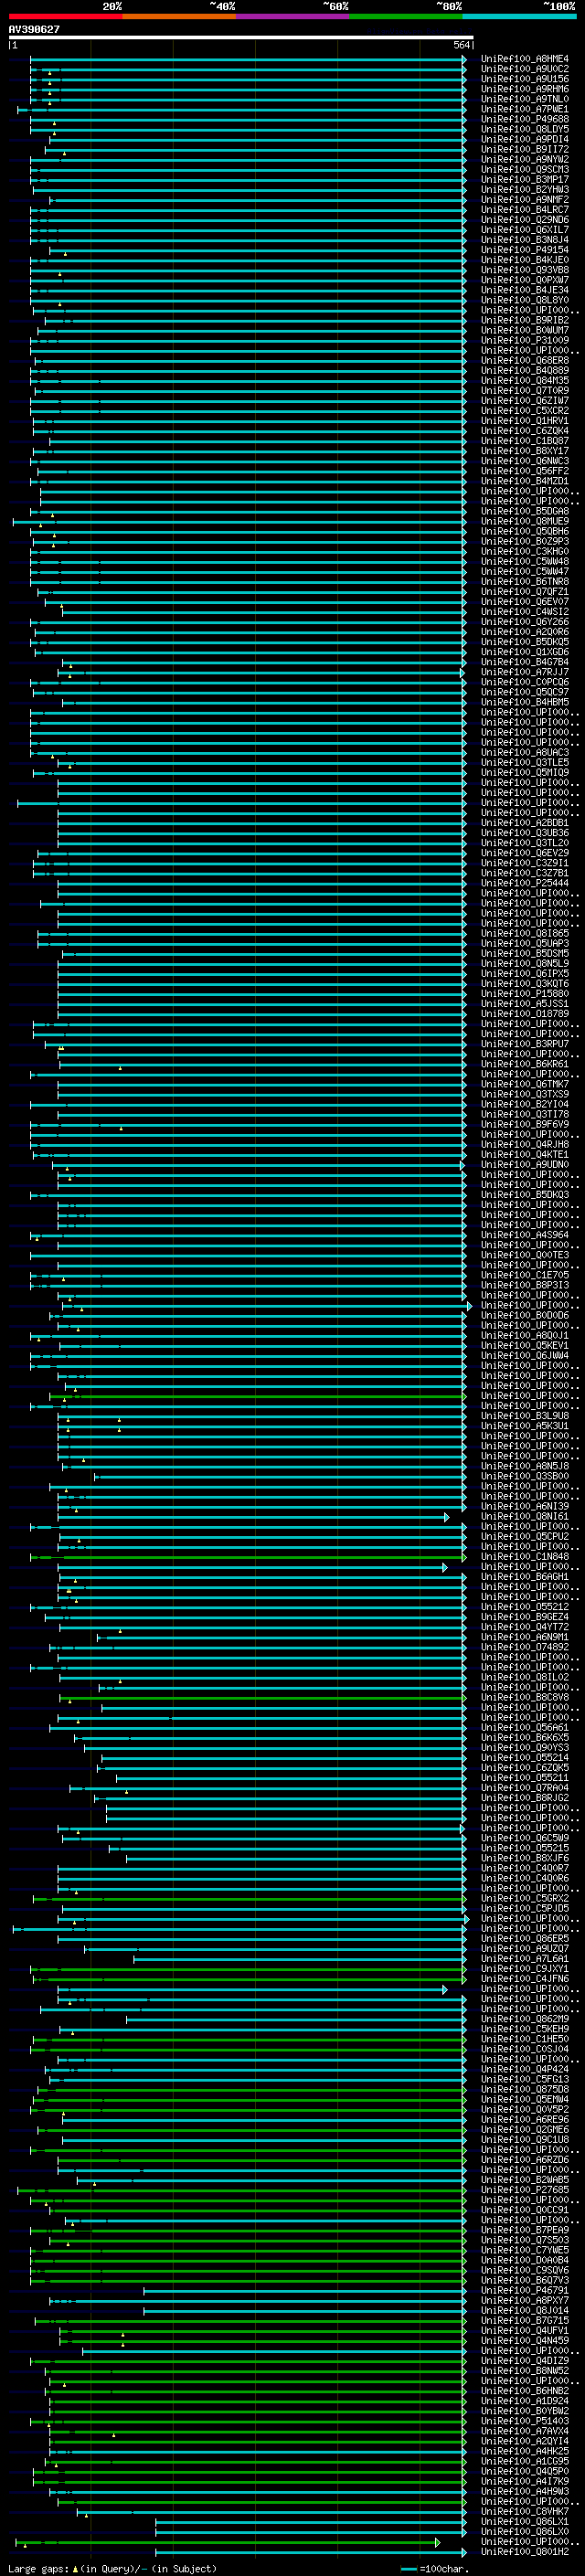Open hit UniRef100_Q8LDY5

point(525,129)
